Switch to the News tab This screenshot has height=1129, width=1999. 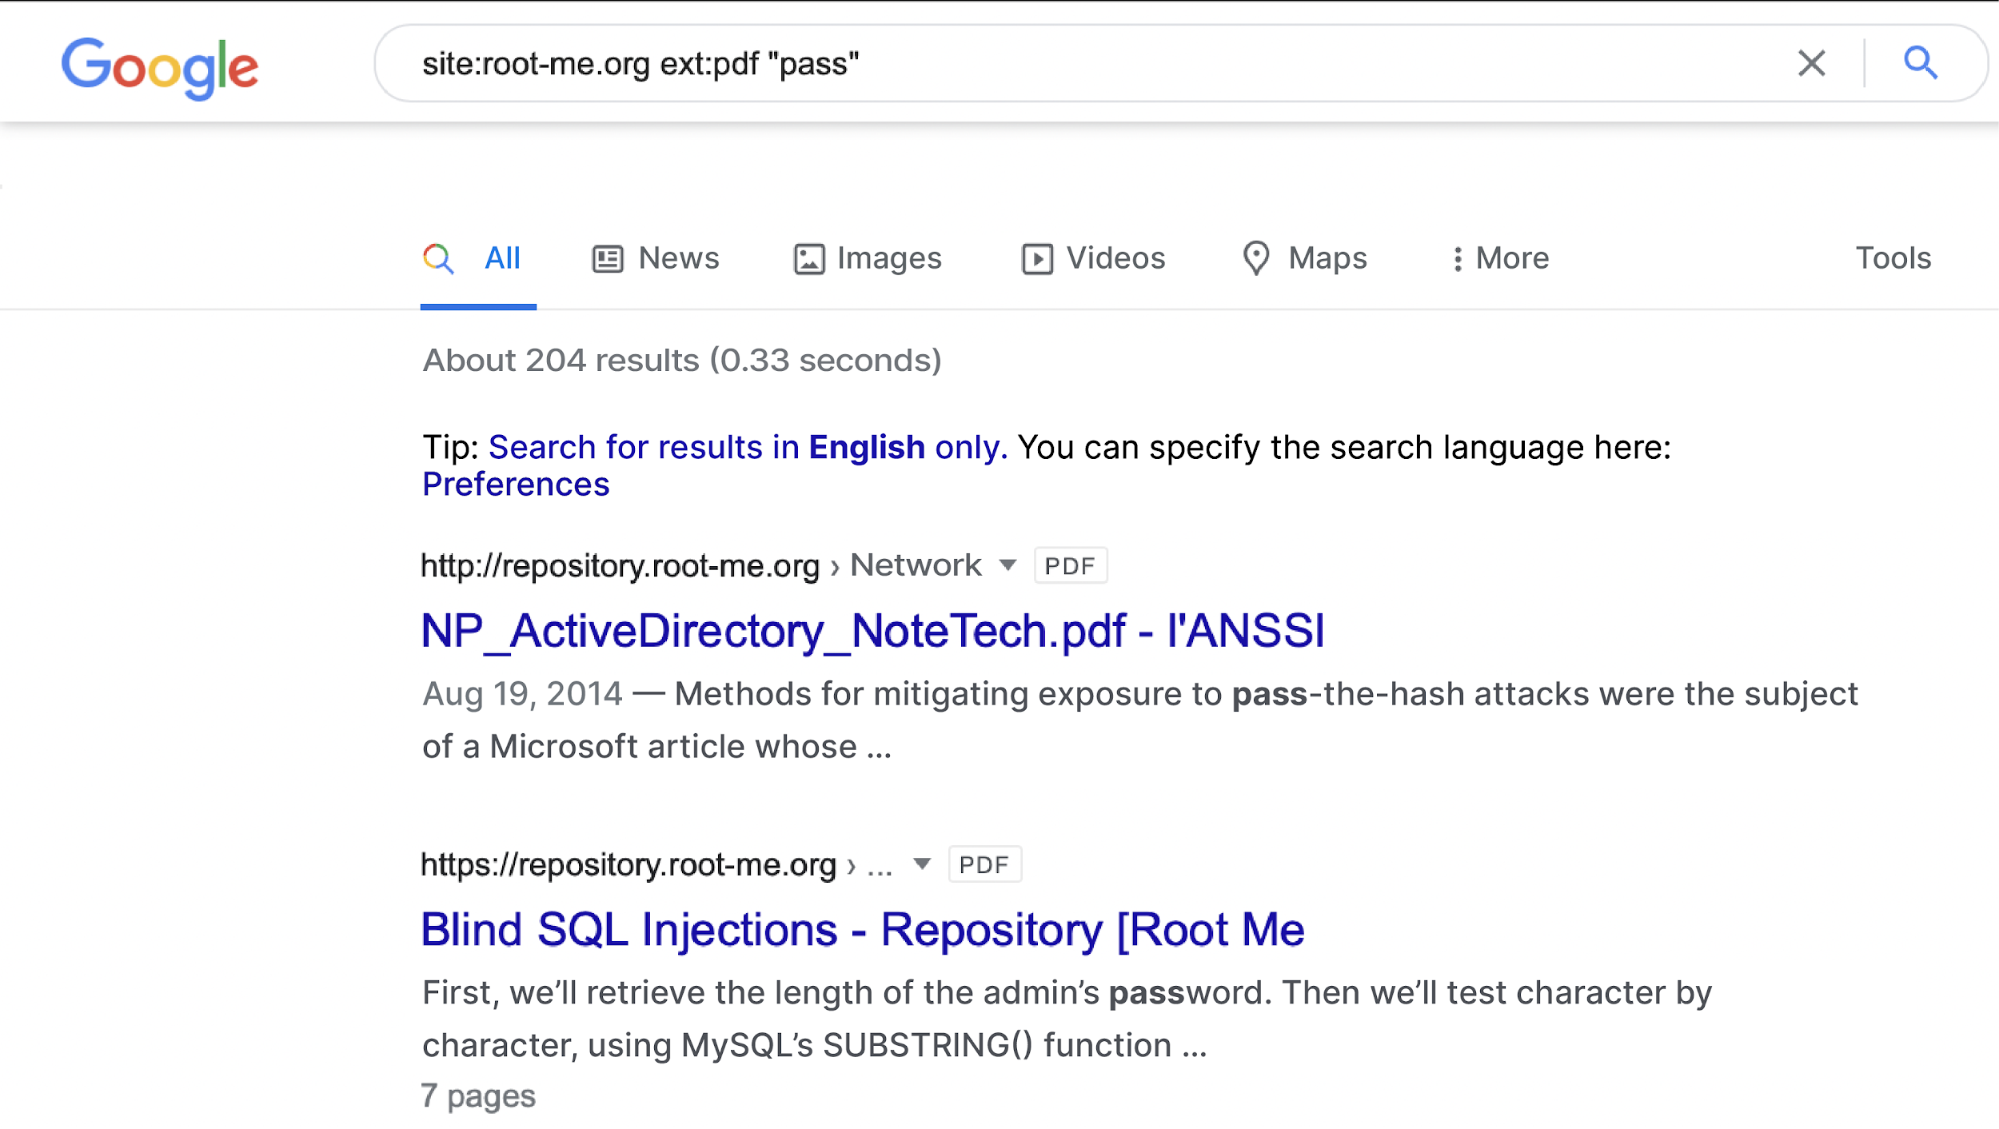[x=655, y=259]
